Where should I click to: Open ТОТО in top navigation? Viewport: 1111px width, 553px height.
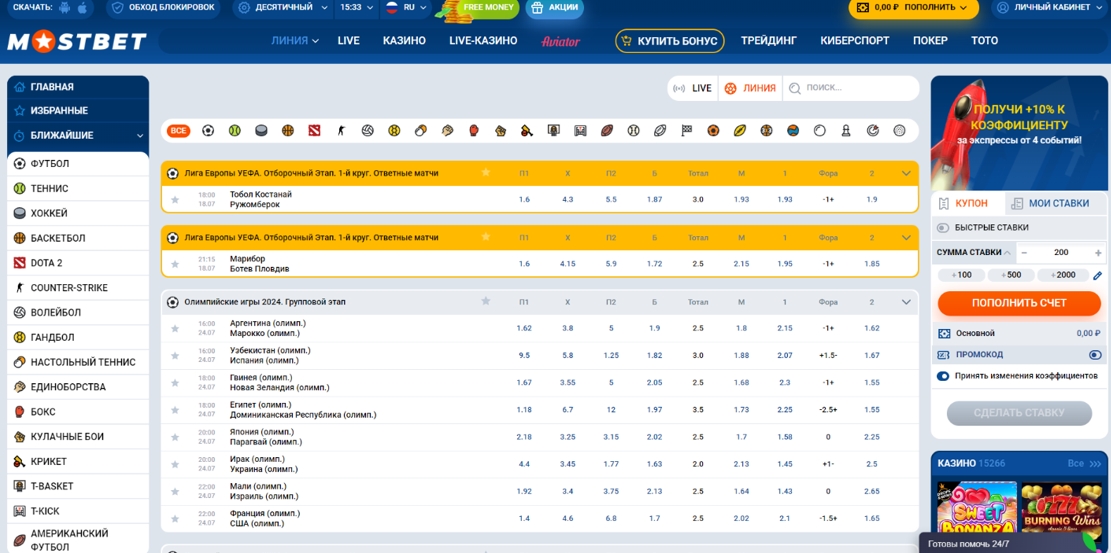[984, 41]
